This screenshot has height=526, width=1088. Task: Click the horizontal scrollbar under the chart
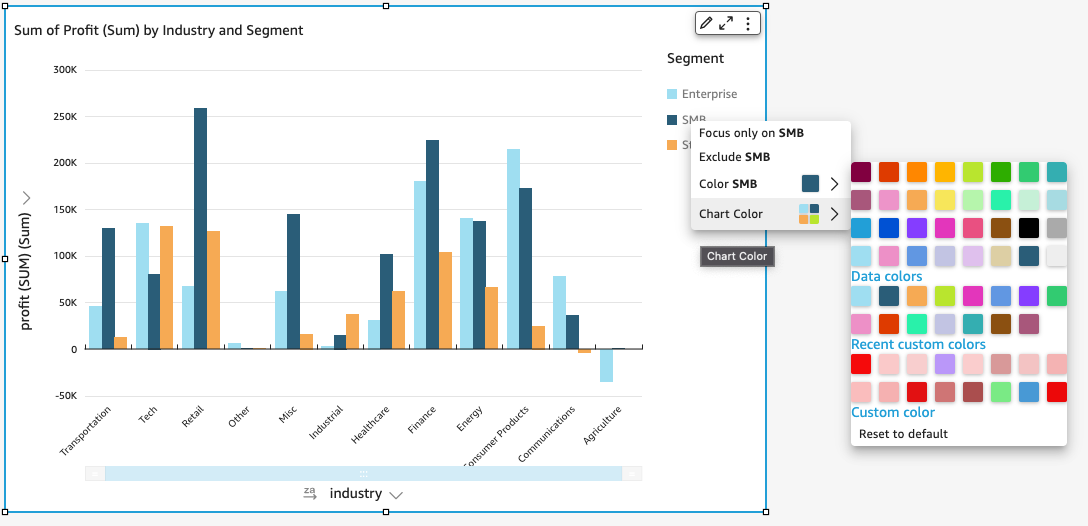click(364, 473)
